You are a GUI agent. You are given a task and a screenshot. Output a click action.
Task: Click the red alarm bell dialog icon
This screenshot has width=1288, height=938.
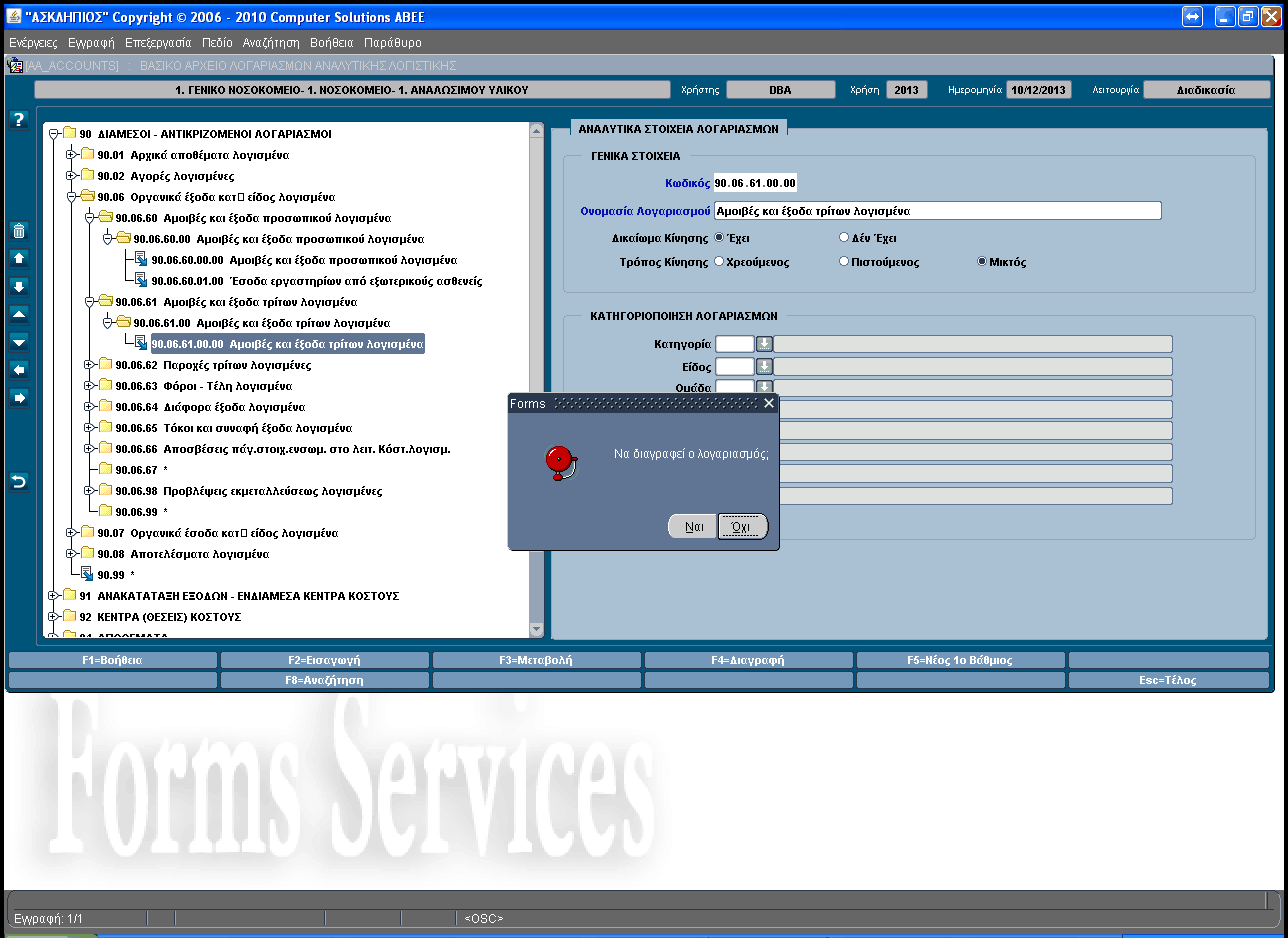coord(561,463)
